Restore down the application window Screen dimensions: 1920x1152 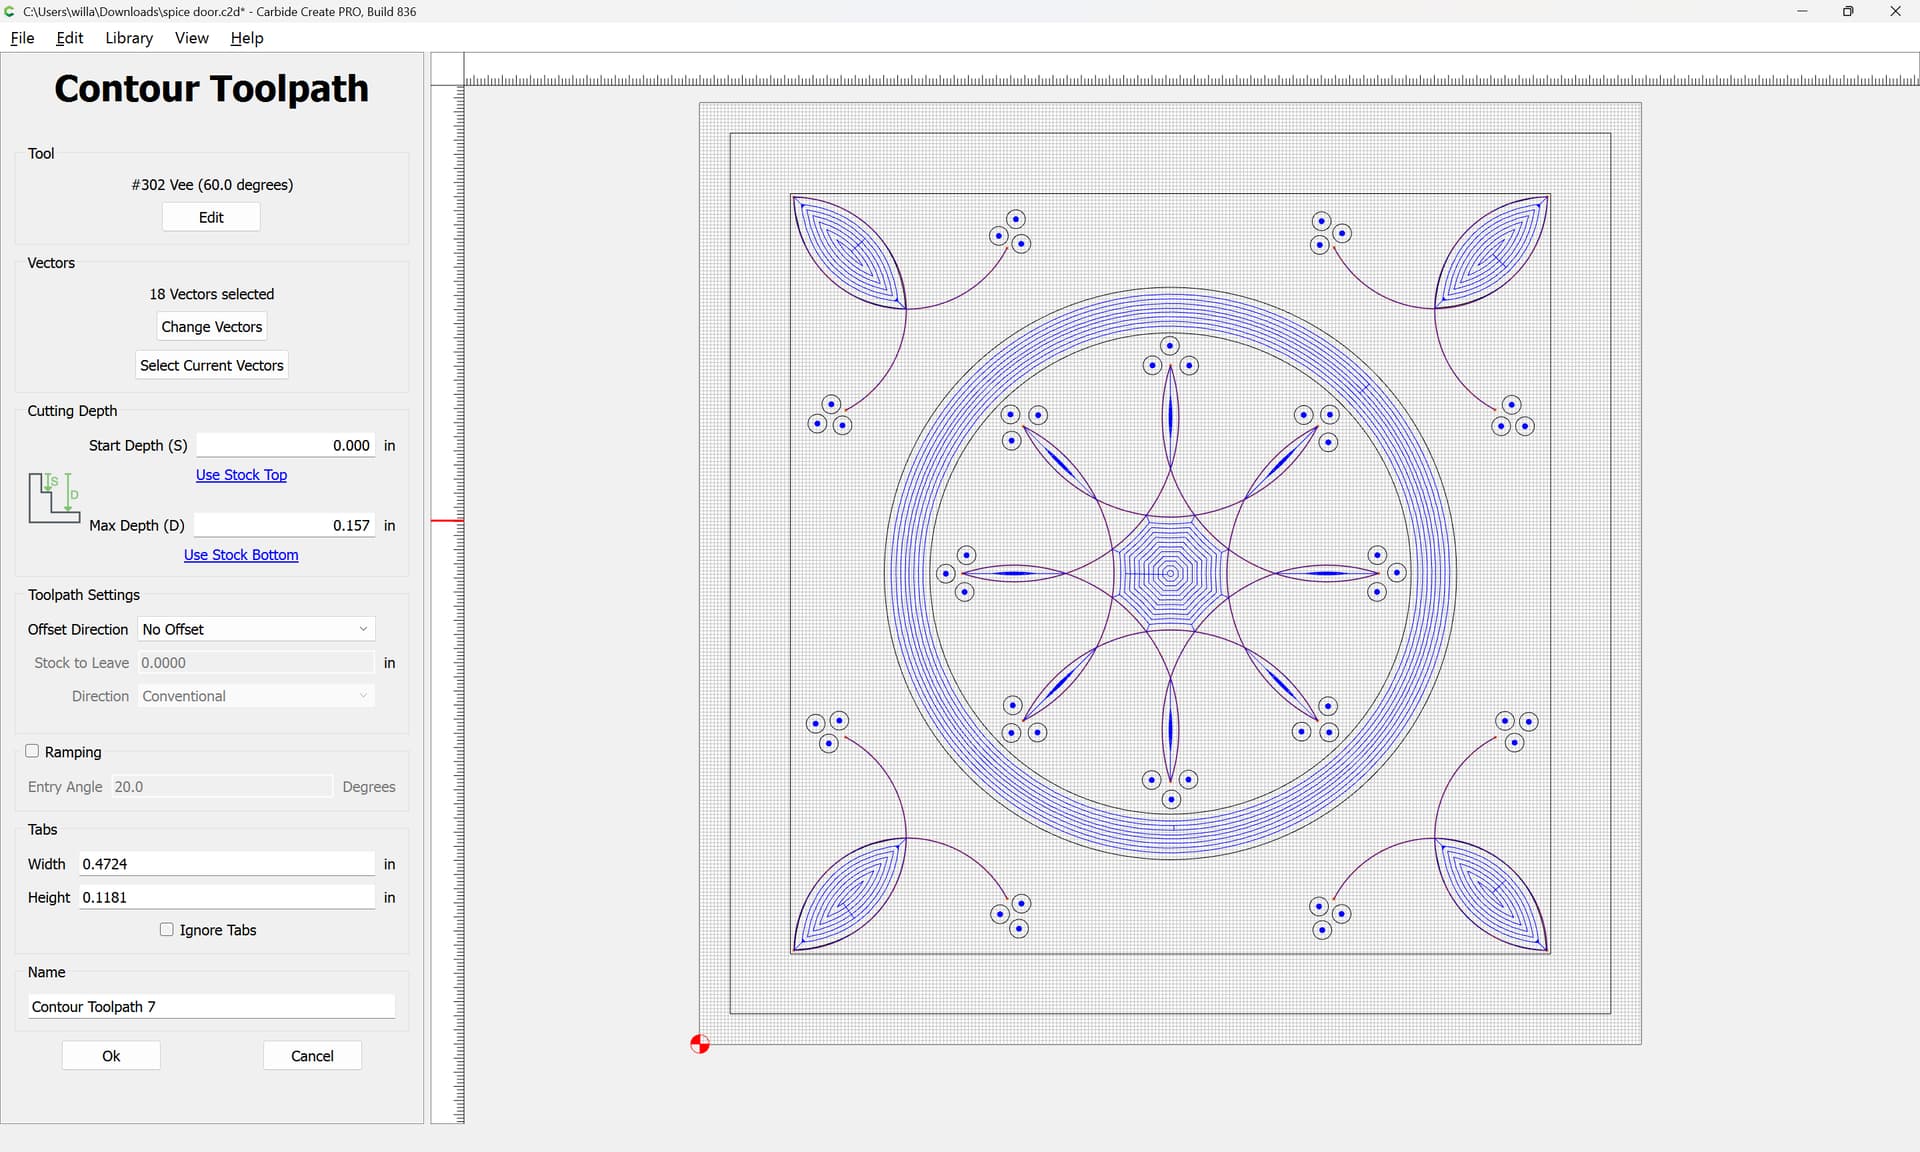tap(1848, 11)
